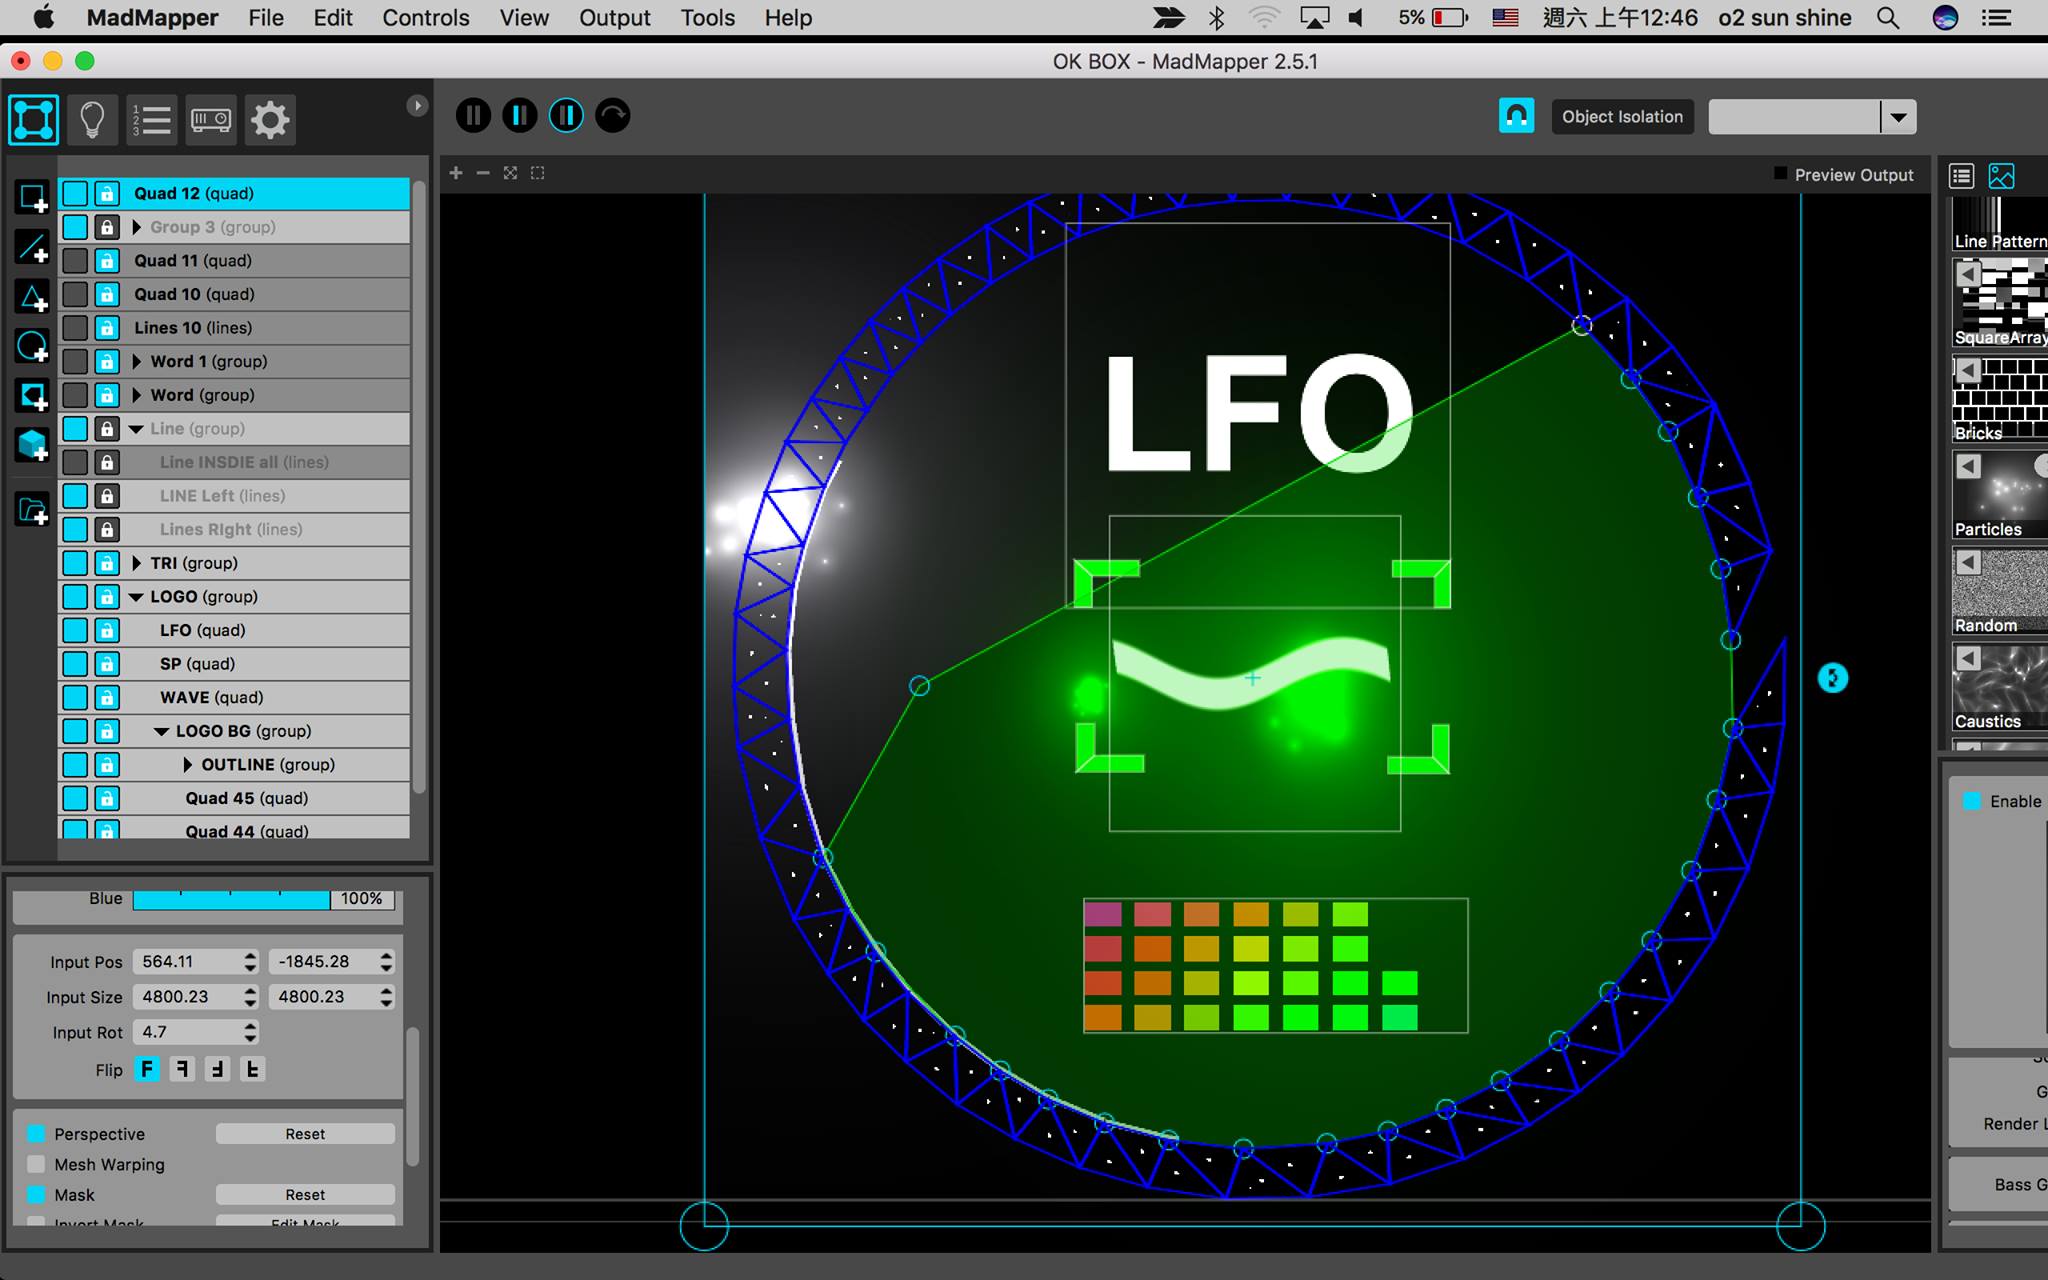Viewport: 2048px width, 1280px height.
Task: Enable the Mesh Warping checkbox
Action: [x=36, y=1164]
